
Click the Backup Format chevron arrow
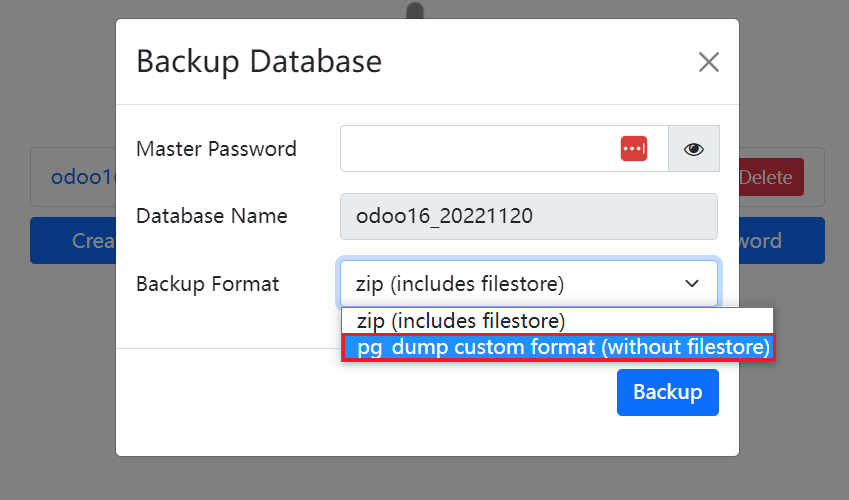692,284
